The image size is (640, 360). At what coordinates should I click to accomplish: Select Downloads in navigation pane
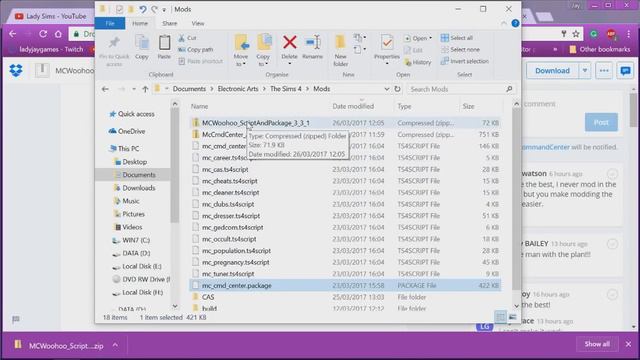tap(138, 188)
